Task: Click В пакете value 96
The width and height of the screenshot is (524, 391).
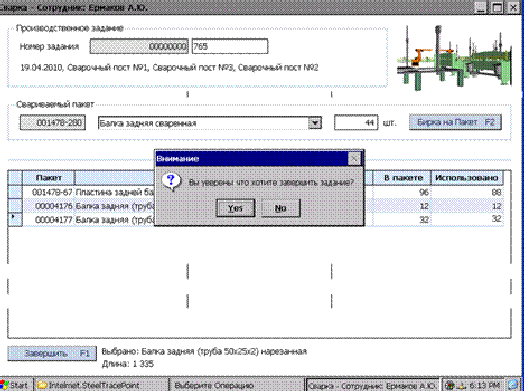Action: [424, 192]
